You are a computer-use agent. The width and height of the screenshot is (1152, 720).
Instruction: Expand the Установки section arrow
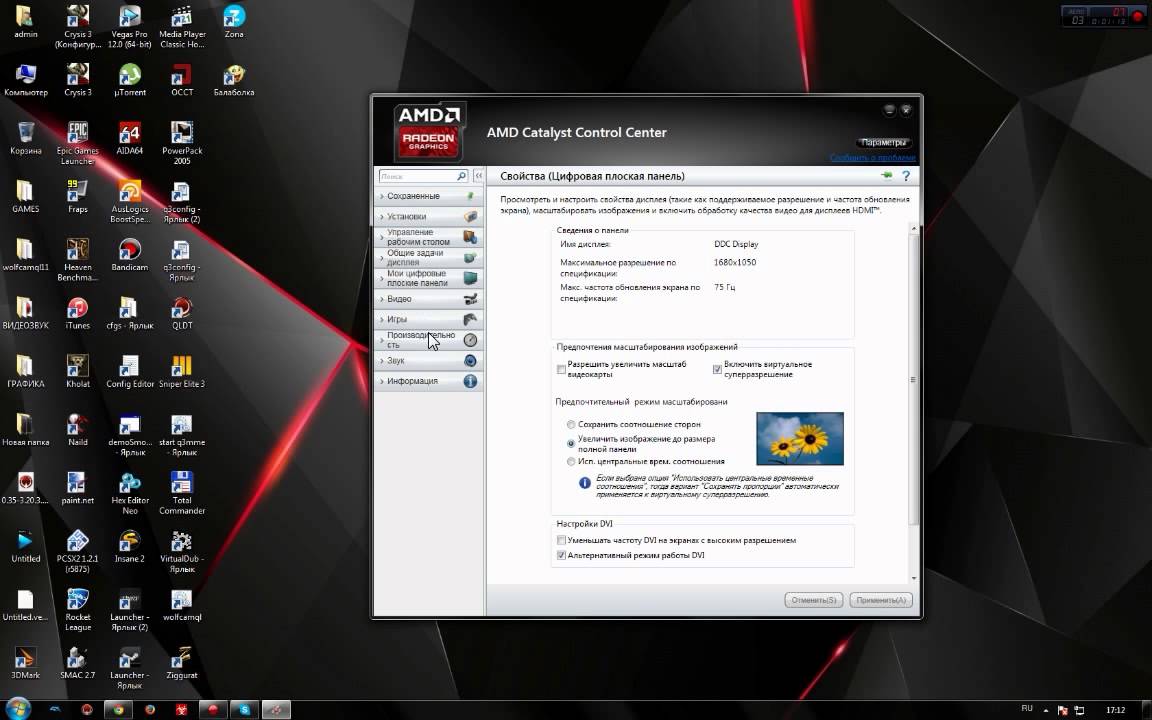[x=381, y=217]
